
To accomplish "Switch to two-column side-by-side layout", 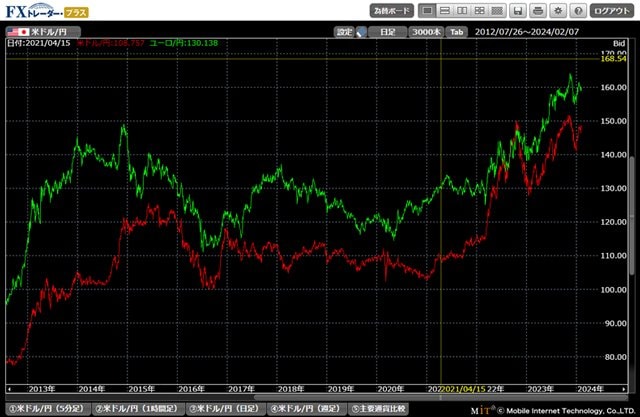I will 462,10.
